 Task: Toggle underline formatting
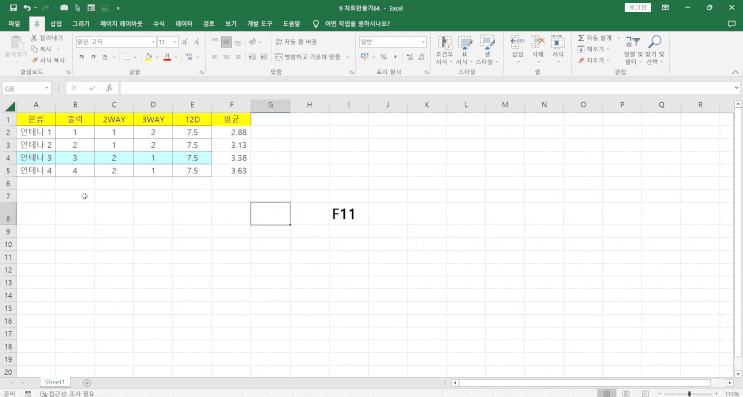point(105,57)
